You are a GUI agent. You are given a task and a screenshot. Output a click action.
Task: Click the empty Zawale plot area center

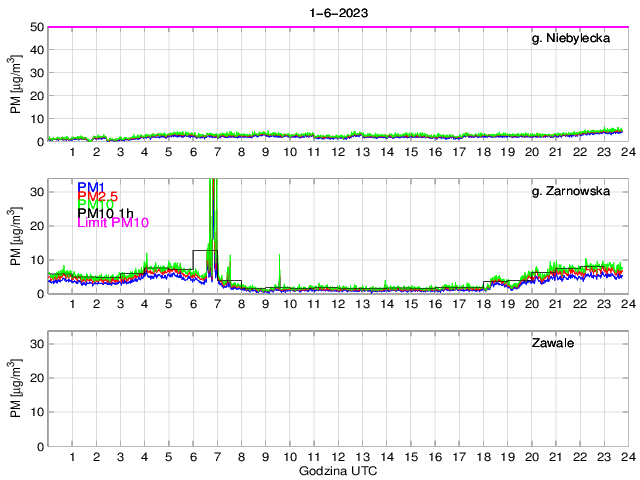click(x=337, y=389)
